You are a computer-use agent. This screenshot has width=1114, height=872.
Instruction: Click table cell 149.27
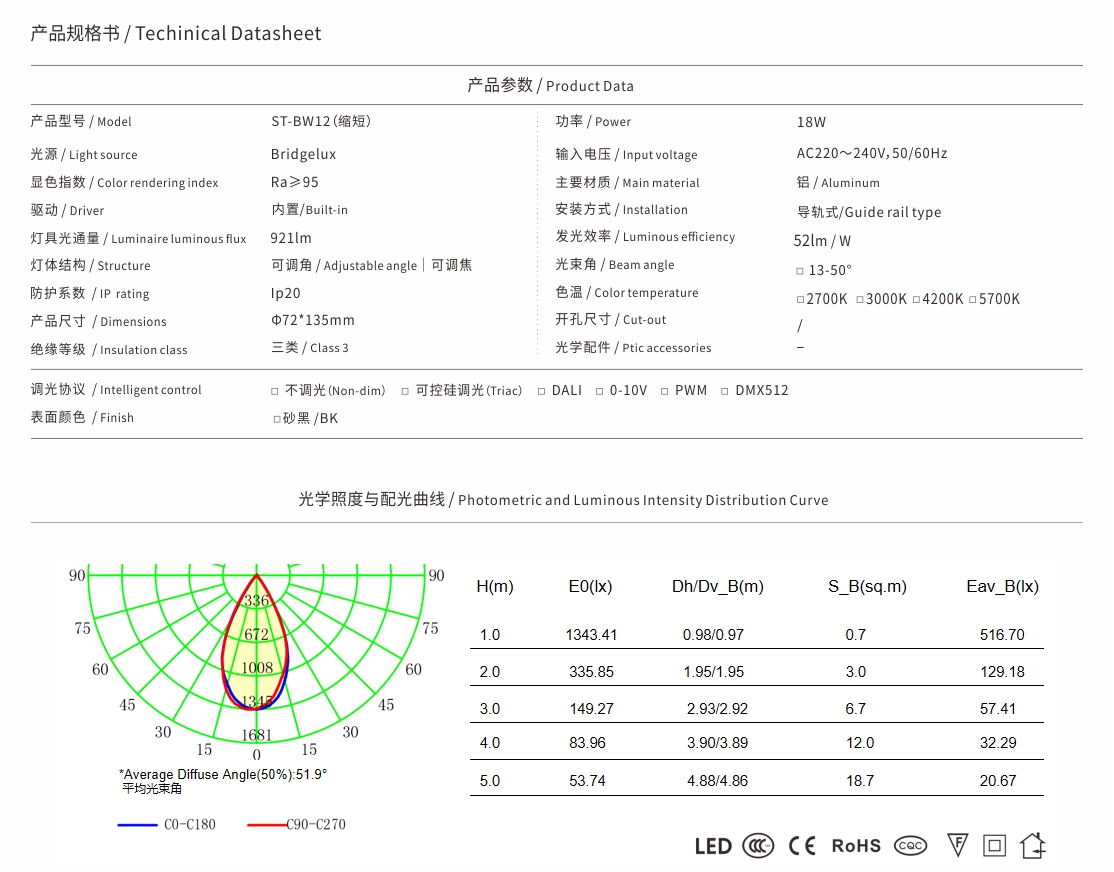(x=591, y=709)
